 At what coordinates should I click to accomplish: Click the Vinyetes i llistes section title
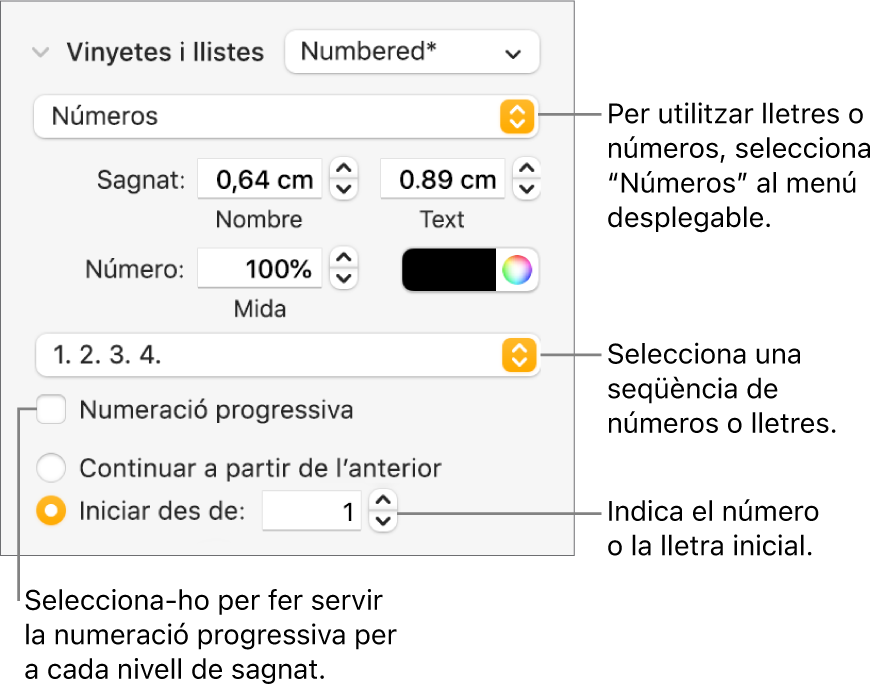[x=165, y=52]
